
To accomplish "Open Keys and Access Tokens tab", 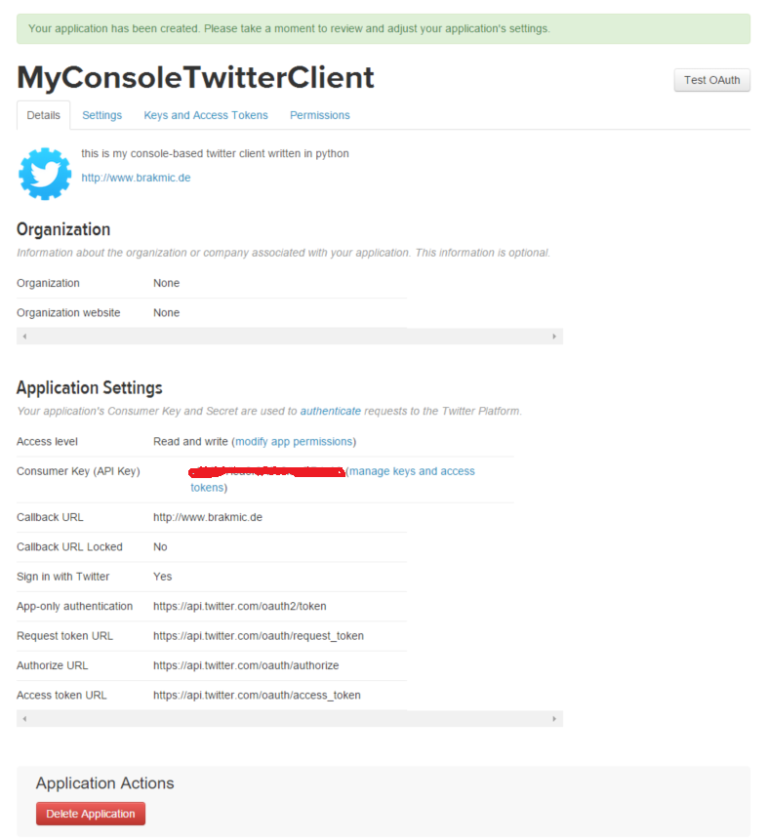I will click(x=206, y=115).
